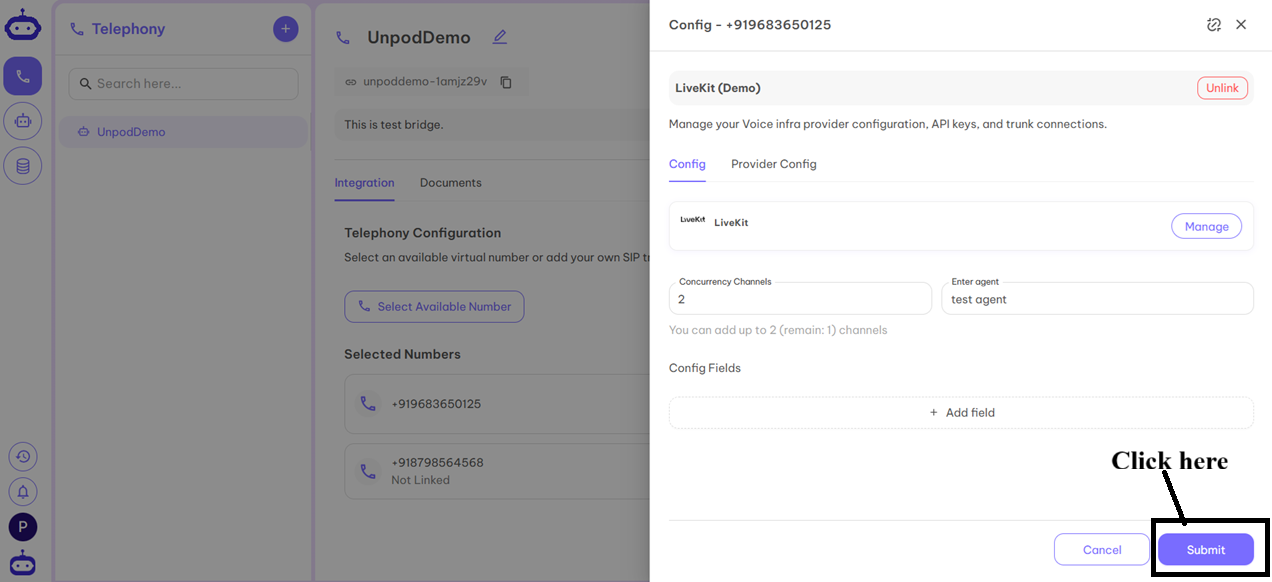Click the link icon in Config panel header
1272x582 pixels.
pos(1214,24)
